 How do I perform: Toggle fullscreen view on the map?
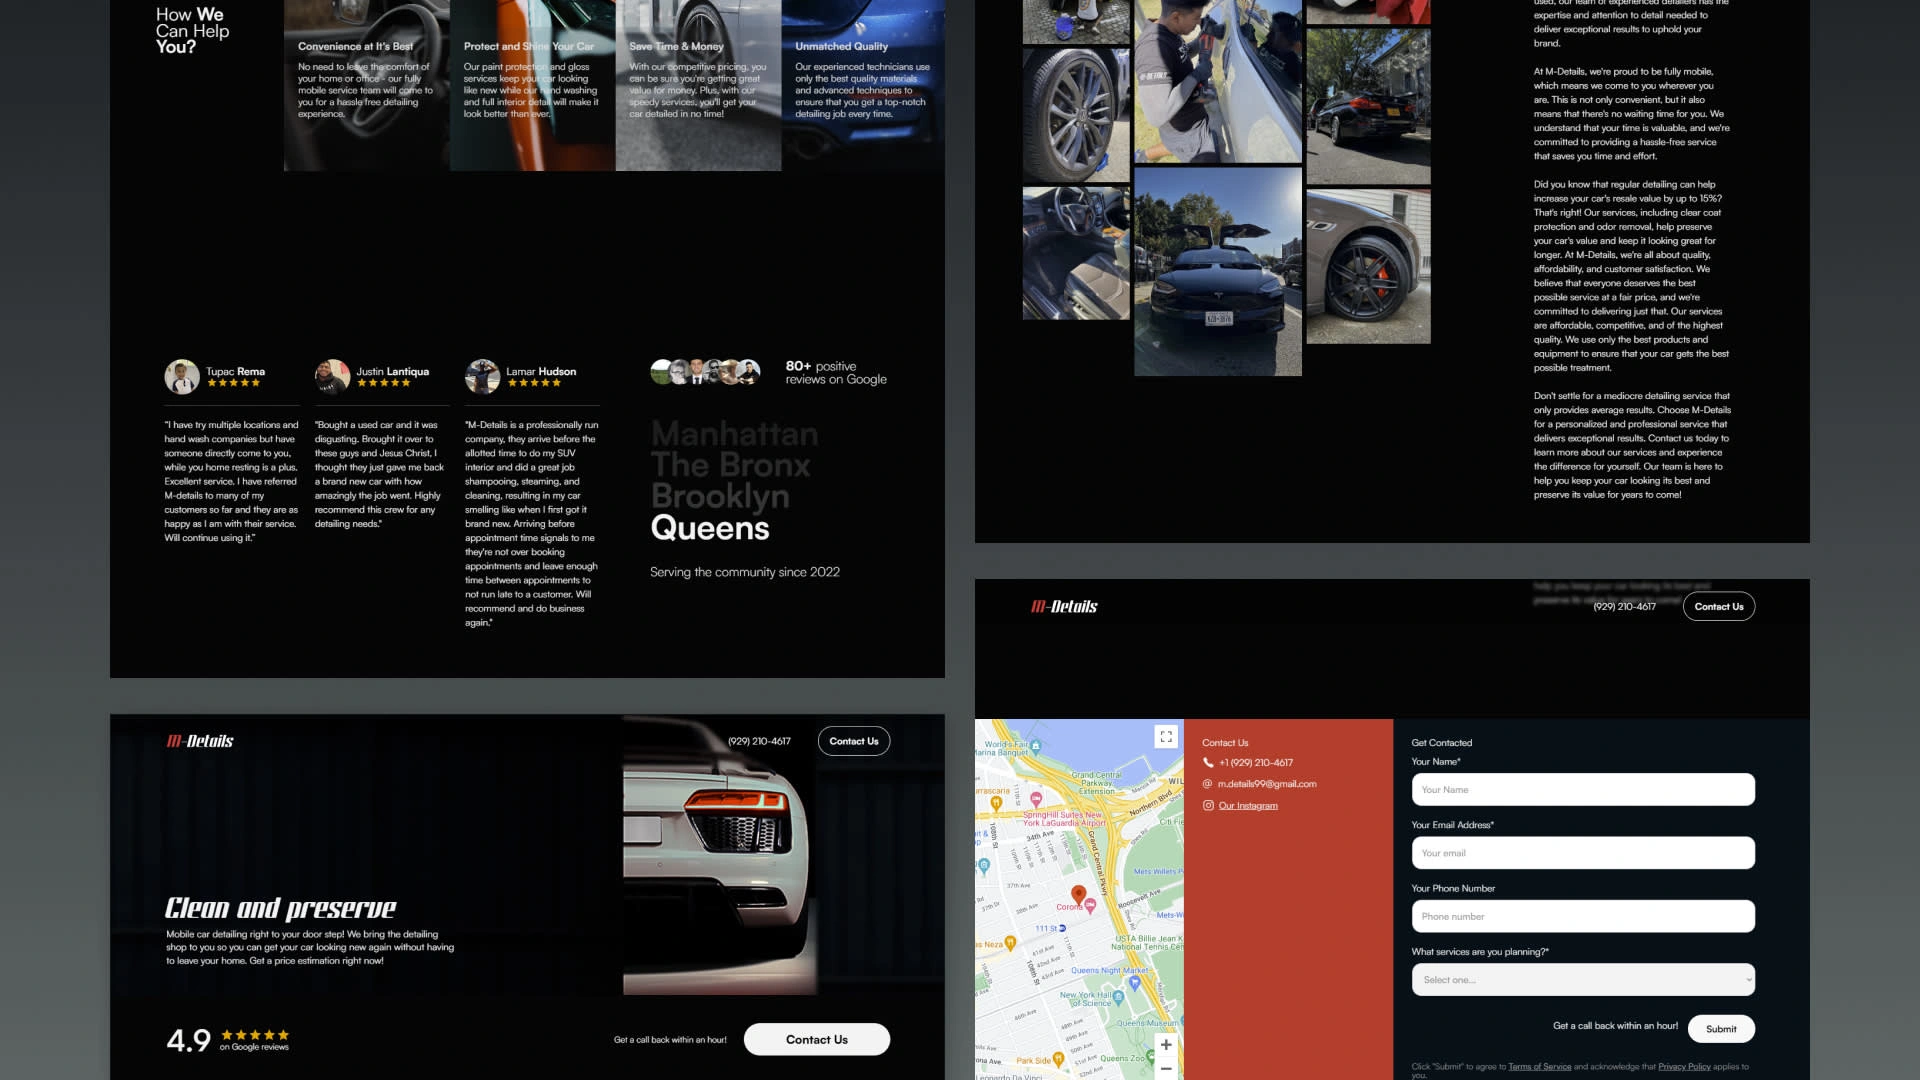pos(1166,737)
